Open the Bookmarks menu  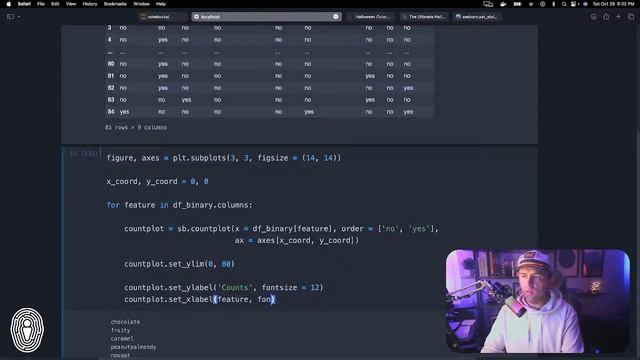click(x=115, y=4)
